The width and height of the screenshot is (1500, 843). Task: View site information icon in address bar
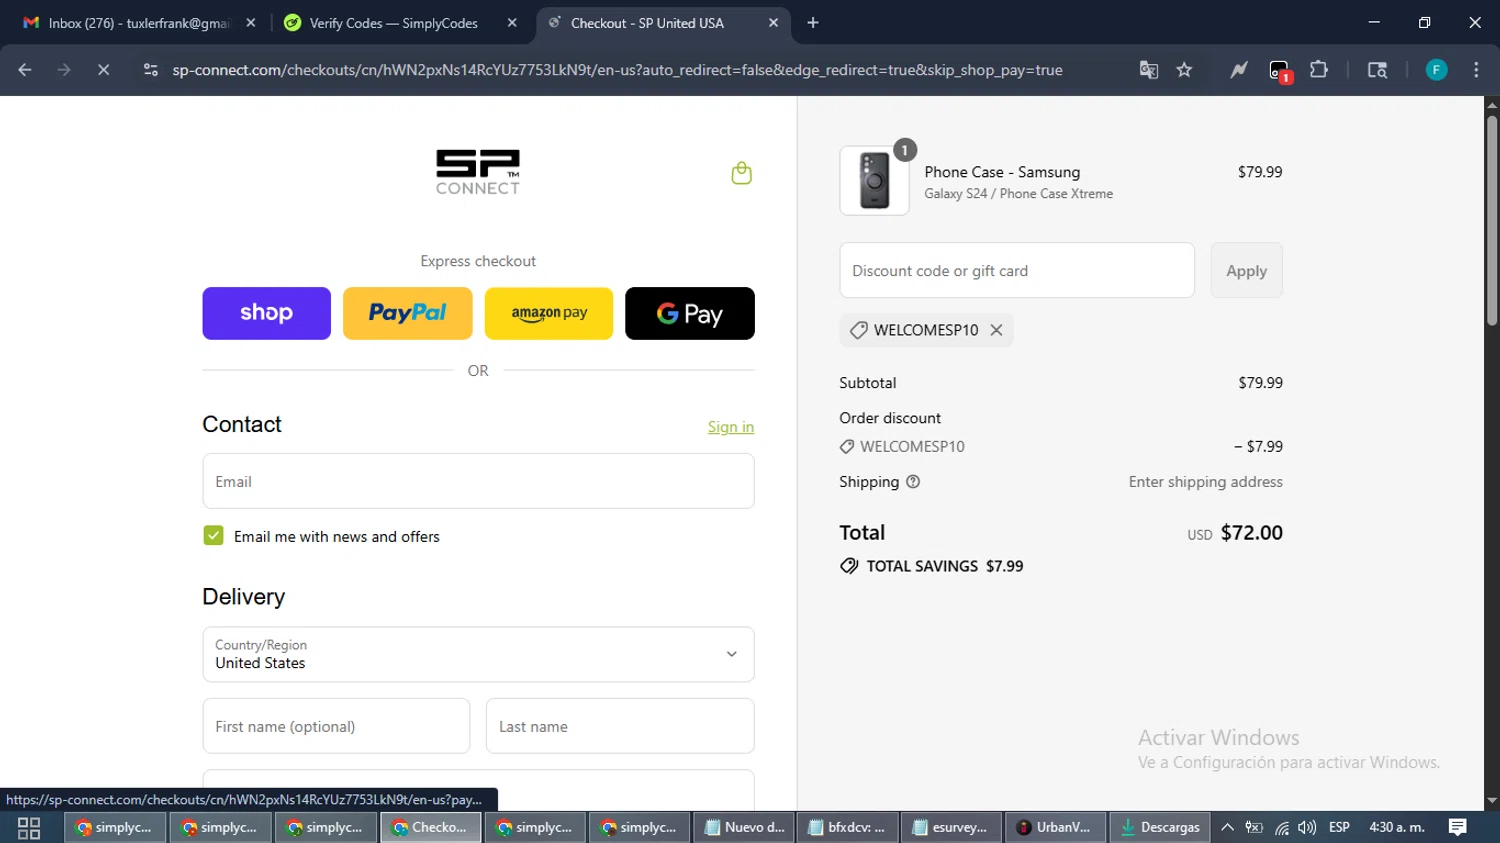151,70
